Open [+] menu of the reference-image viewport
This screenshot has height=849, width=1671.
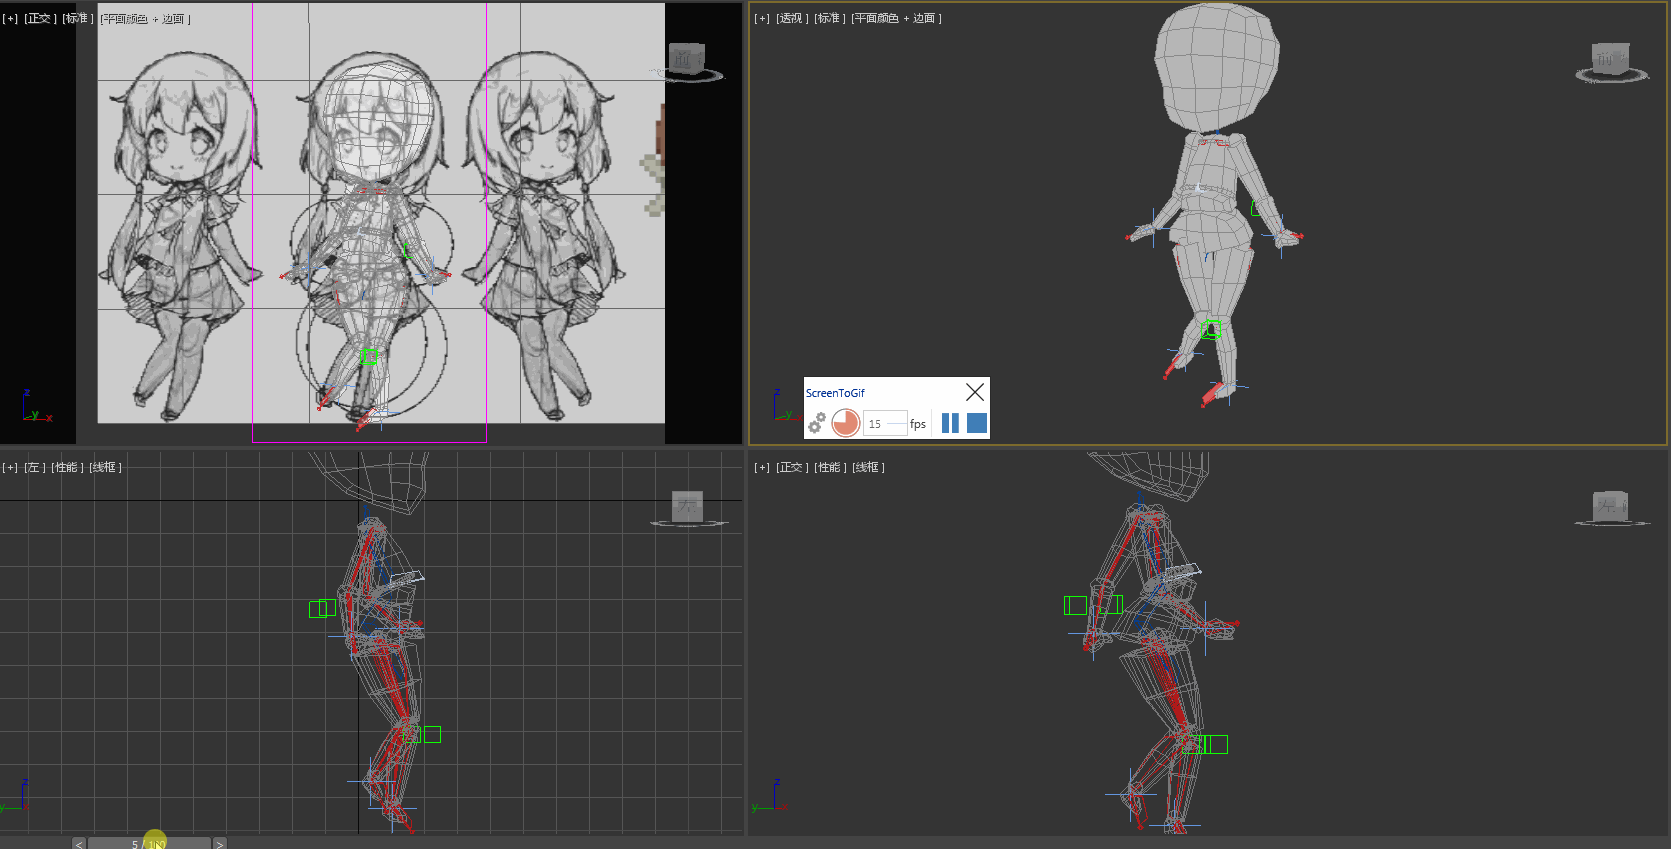(x=10, y=18)
